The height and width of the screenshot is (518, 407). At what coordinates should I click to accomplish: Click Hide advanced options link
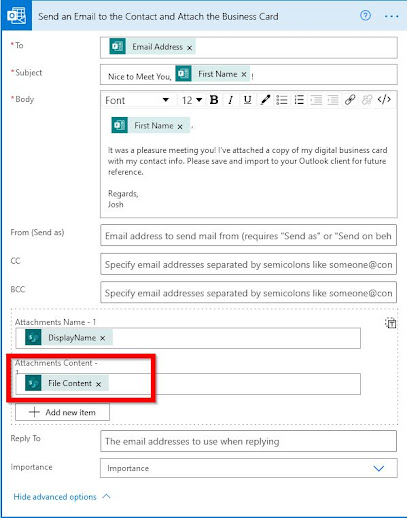[62, 497]
